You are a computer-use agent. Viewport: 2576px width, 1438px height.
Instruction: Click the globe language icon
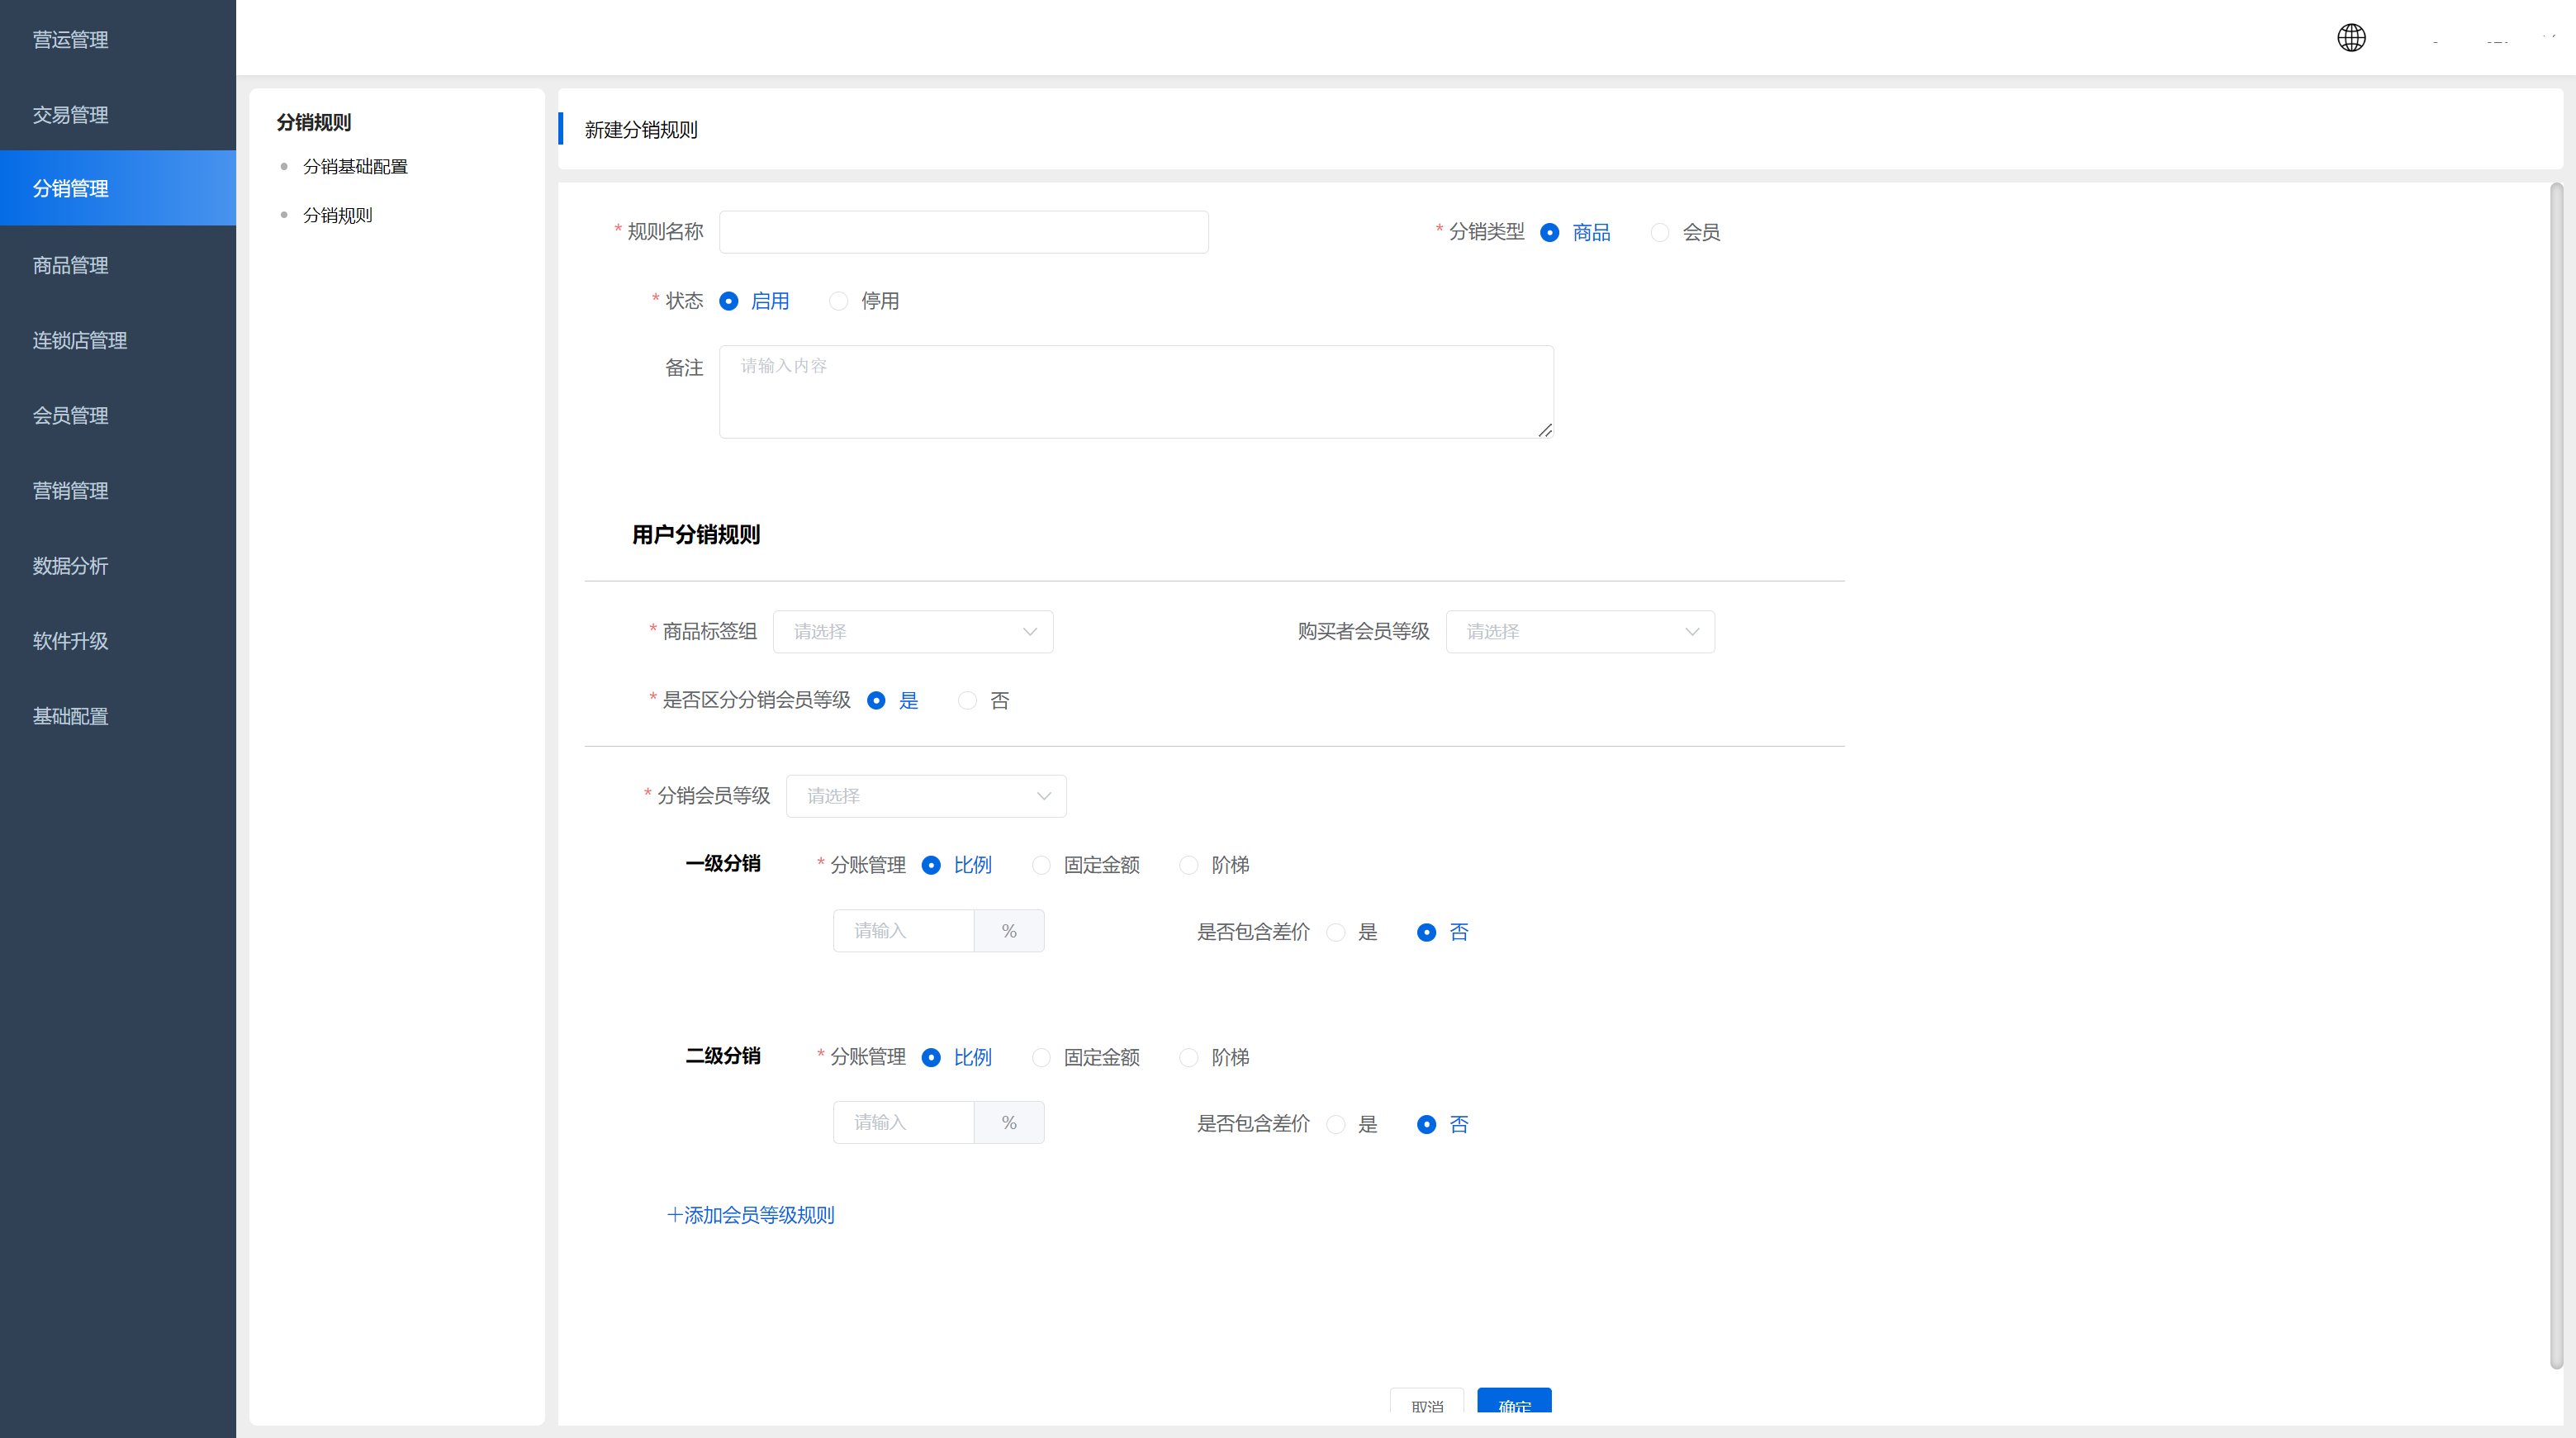click(x=2351, y=38)
